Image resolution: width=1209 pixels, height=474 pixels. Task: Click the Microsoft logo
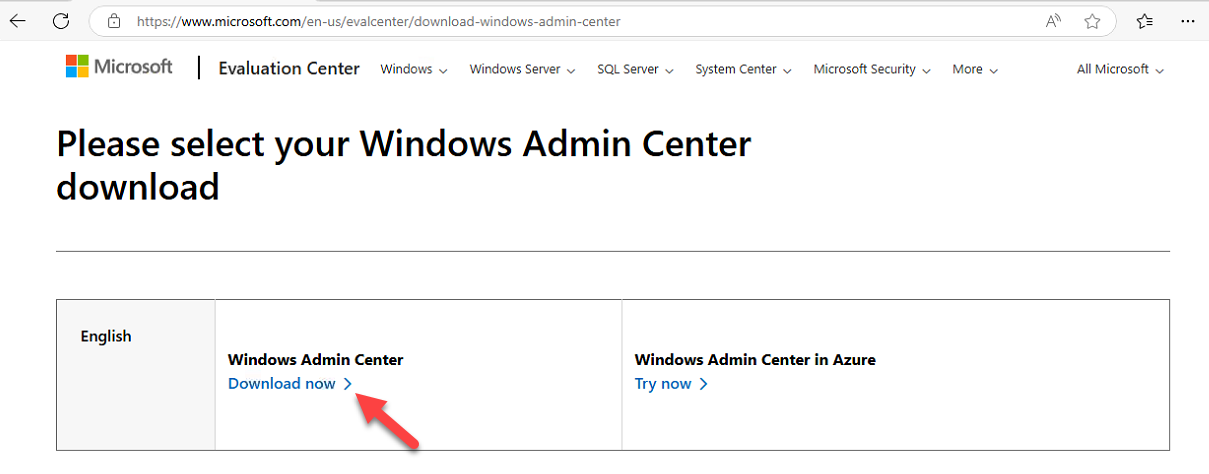coord(119,67)
